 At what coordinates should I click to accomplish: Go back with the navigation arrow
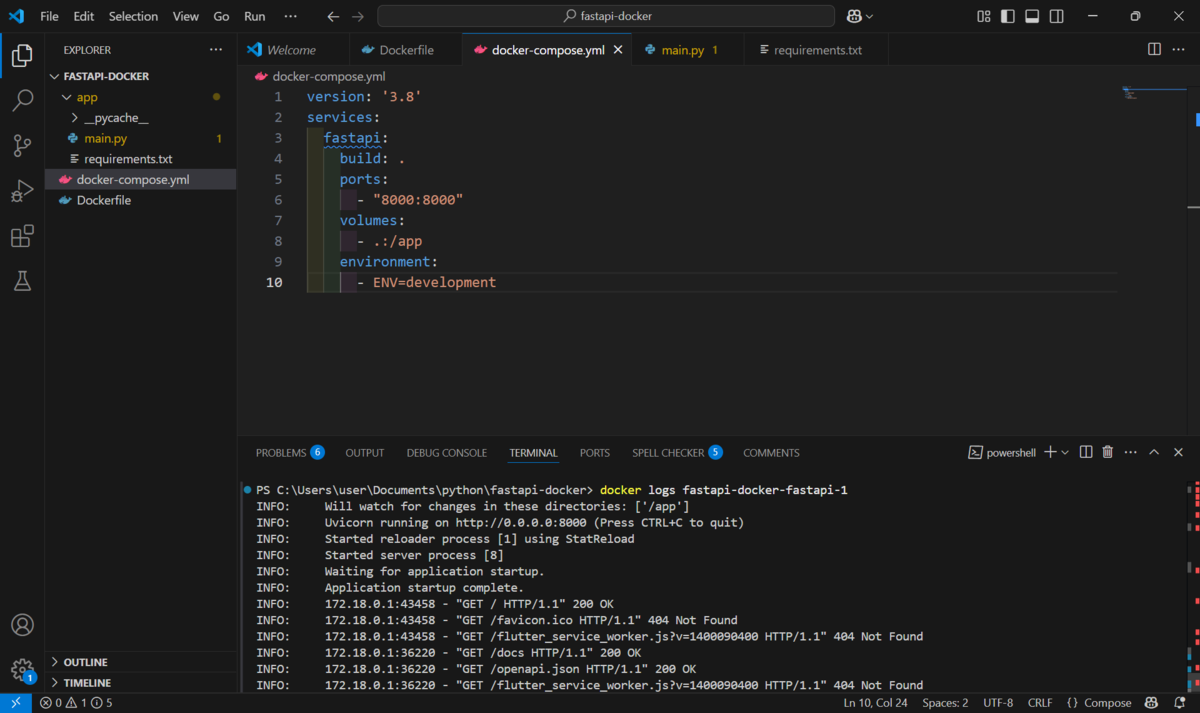(x=333, y=16)
